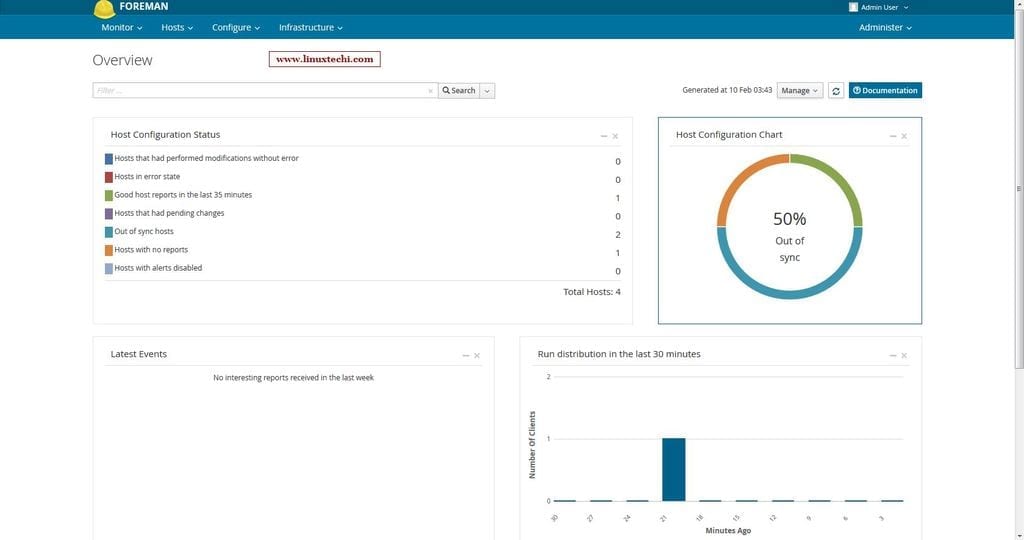
Task: Click the 'Generated at 10 Feb 03:43' text
Action: coord(727,90)
